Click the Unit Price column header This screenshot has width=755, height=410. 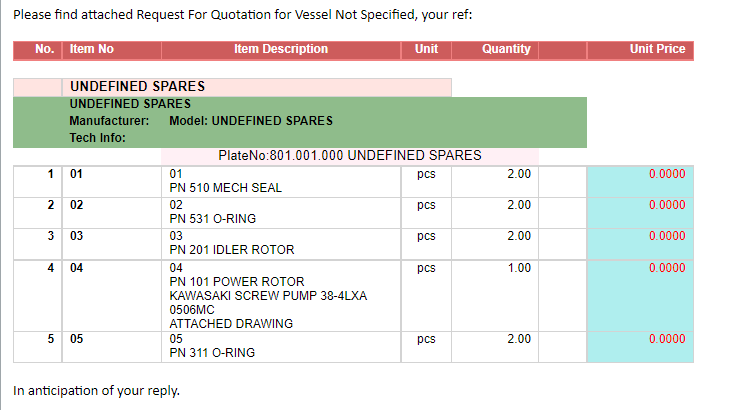656,49
